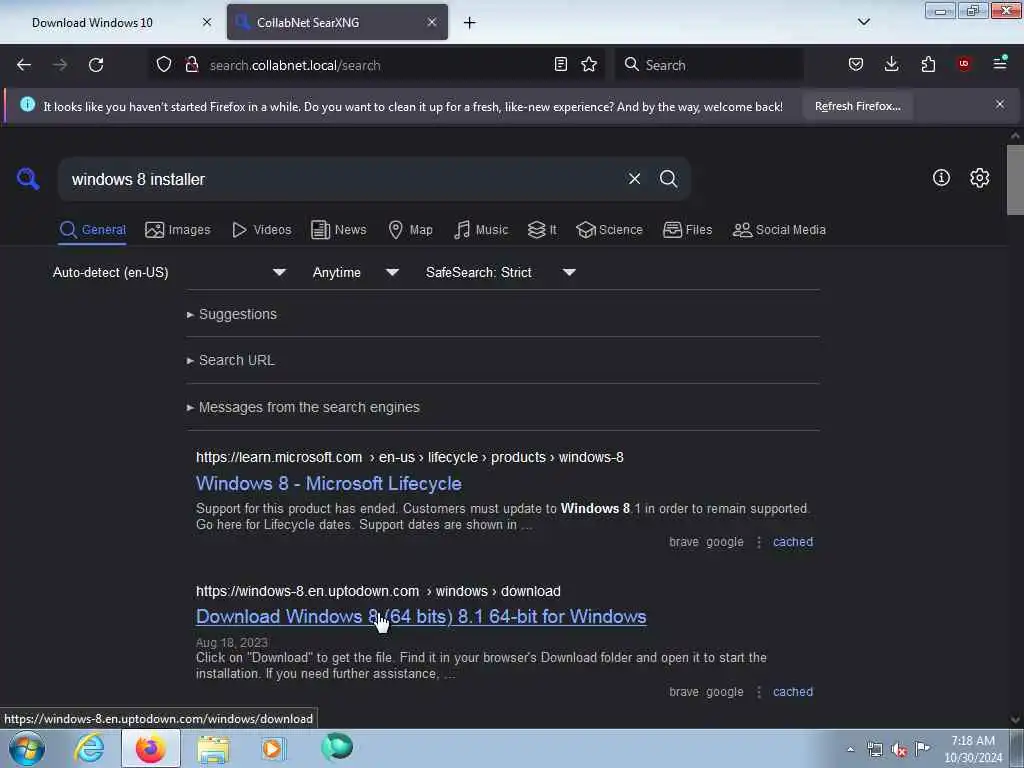Reload the current page
Image resolution: width=1024 pixels, height=768 pixels.
pyautogui.click(x=96, y=65)
